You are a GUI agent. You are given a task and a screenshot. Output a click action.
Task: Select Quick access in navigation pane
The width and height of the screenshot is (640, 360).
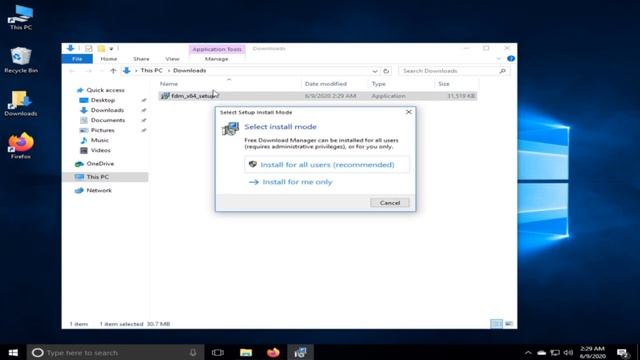100,90
